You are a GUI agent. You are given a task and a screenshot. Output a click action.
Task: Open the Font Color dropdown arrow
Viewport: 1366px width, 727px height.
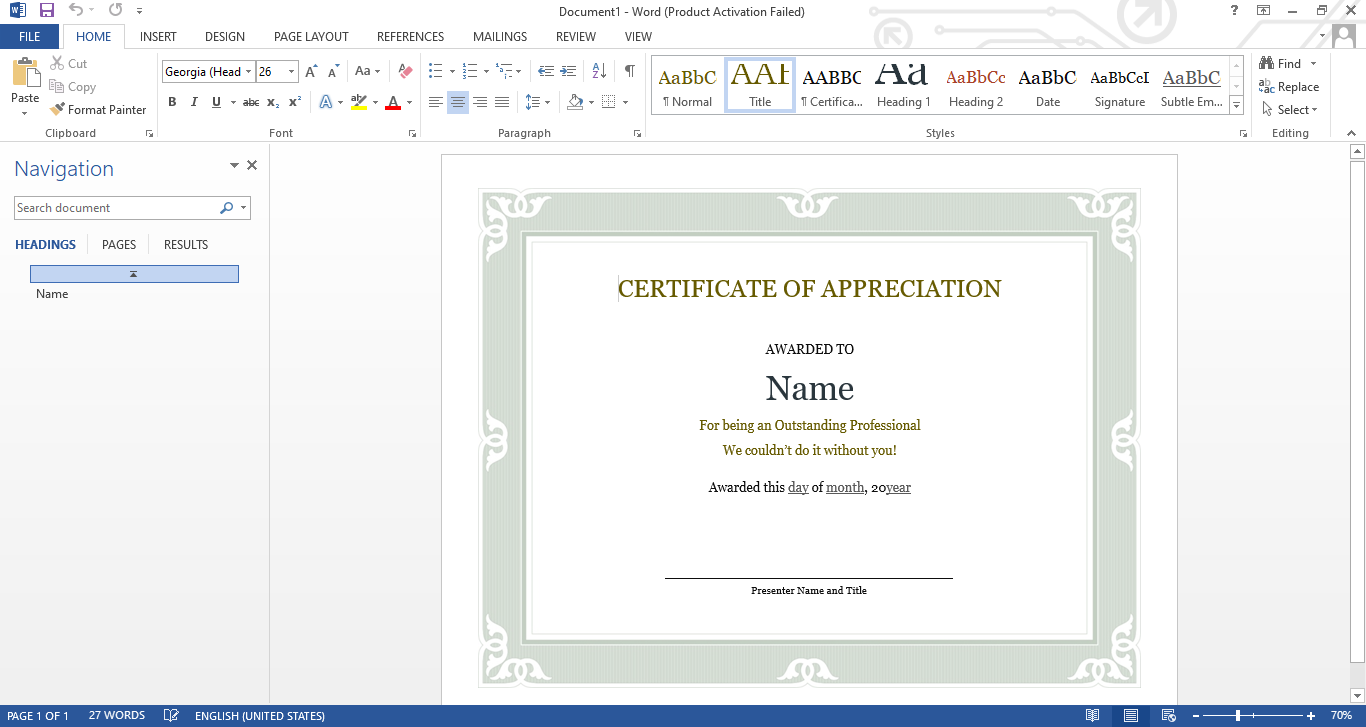(408, 101)
